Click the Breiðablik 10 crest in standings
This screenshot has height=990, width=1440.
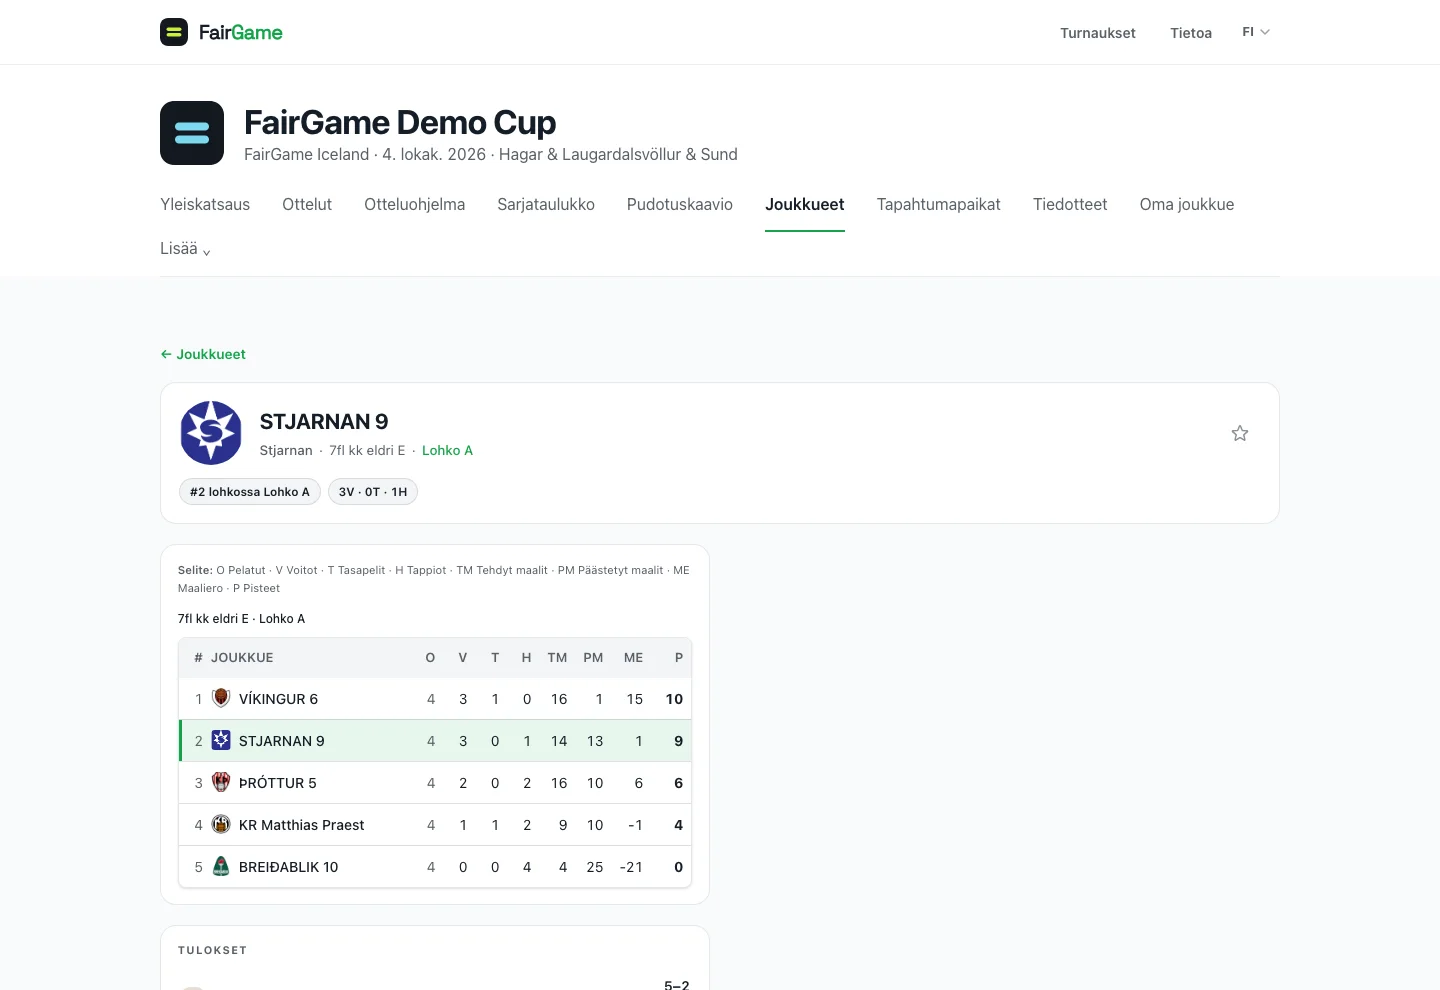pos(221,866)
